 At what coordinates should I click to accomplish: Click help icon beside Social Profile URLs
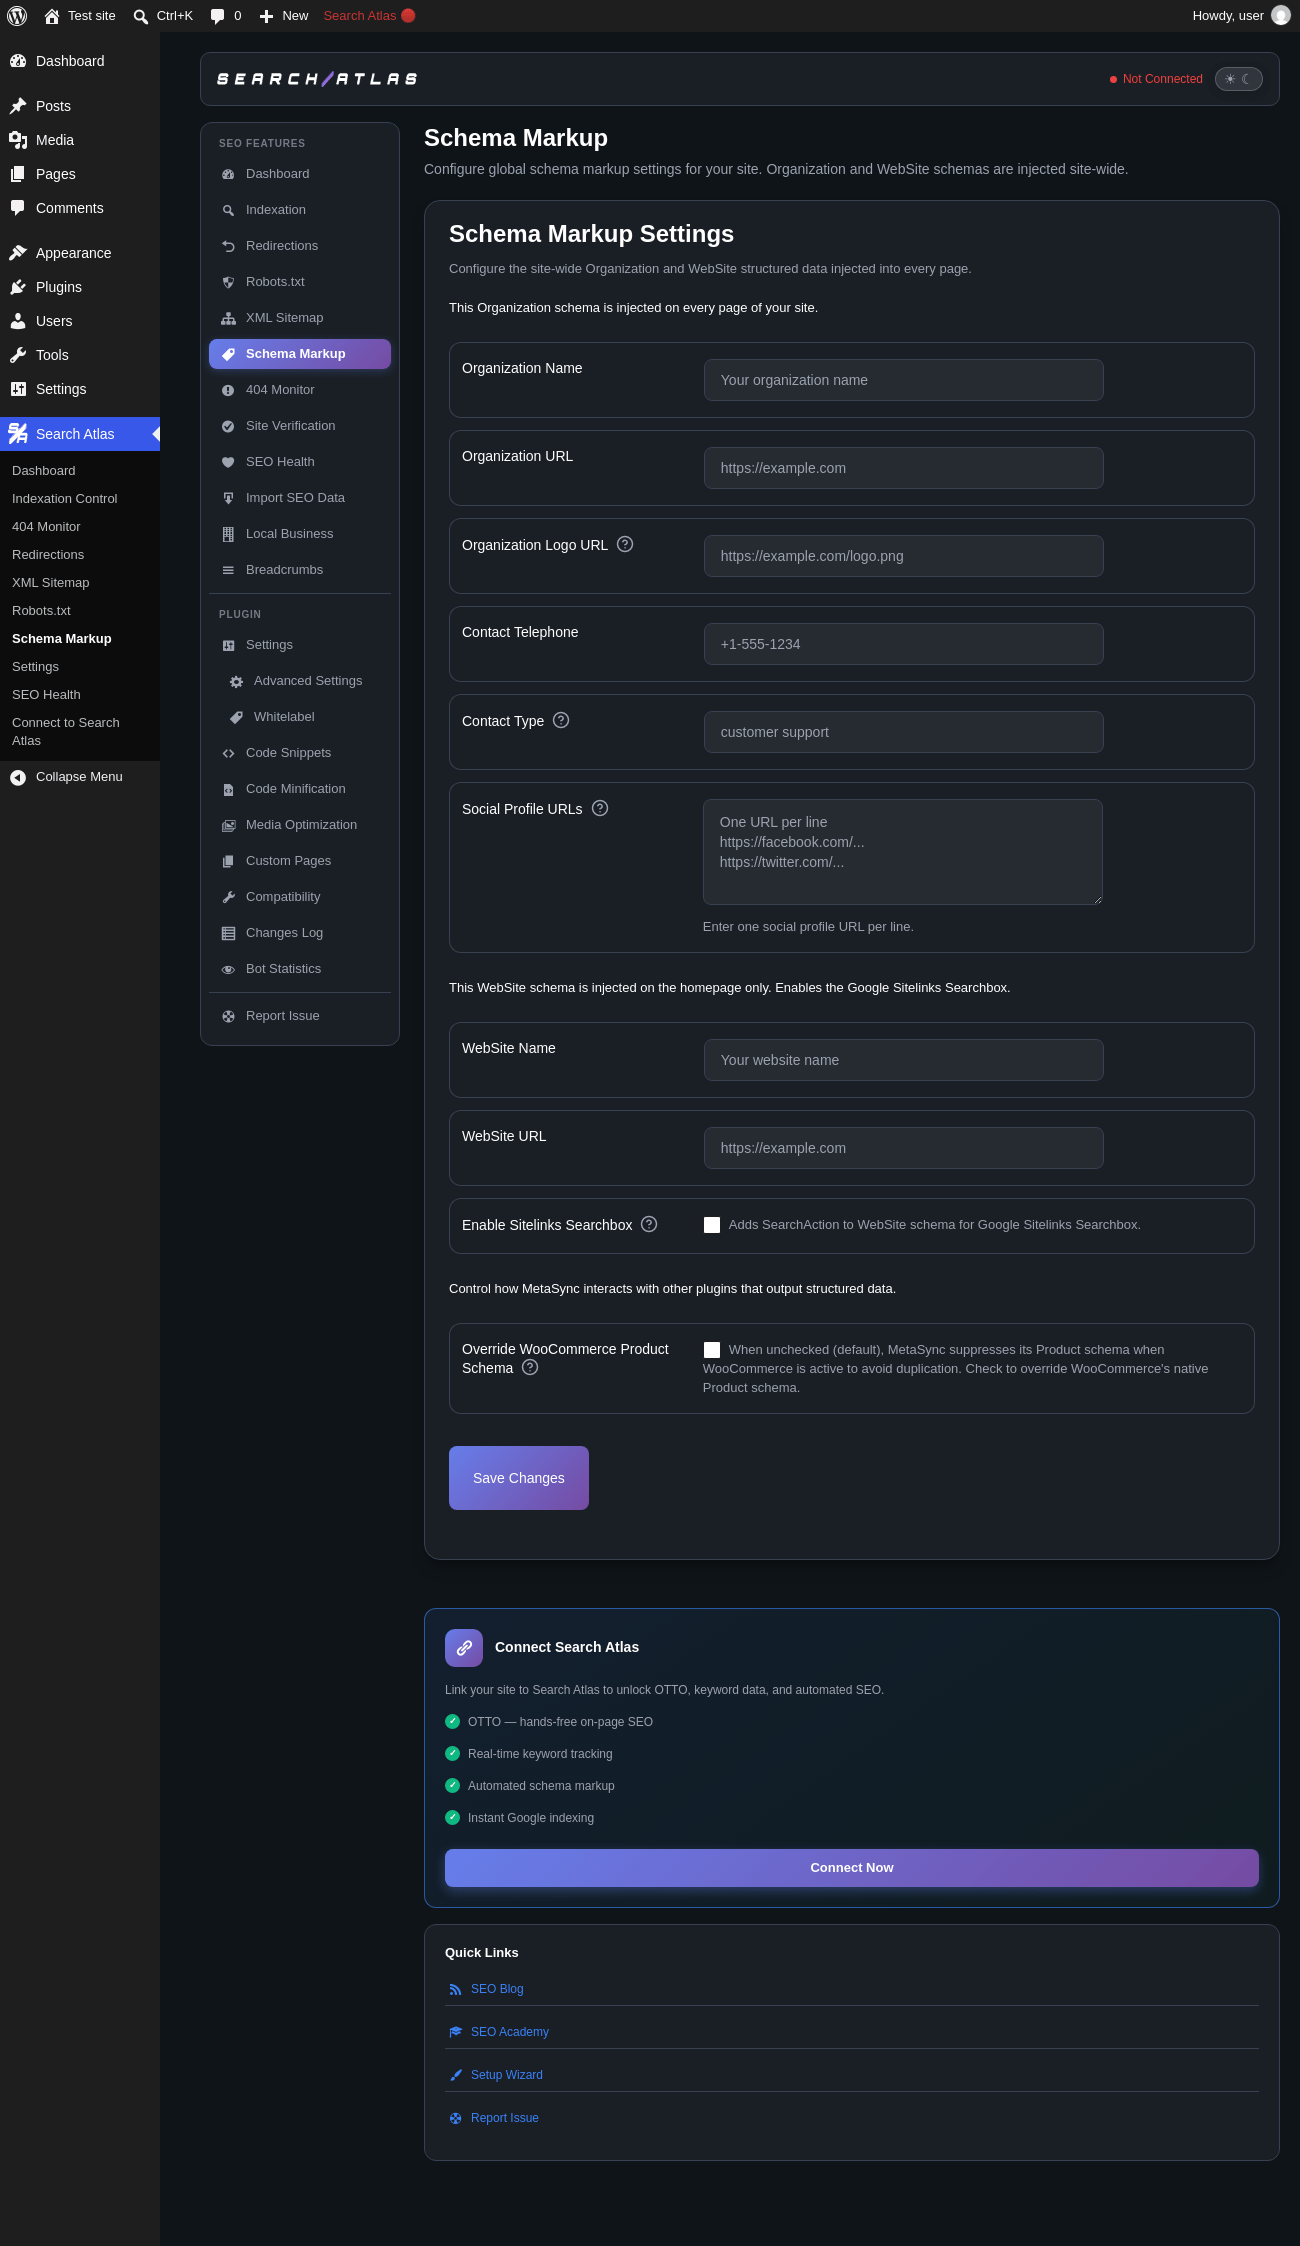[600, 808]
